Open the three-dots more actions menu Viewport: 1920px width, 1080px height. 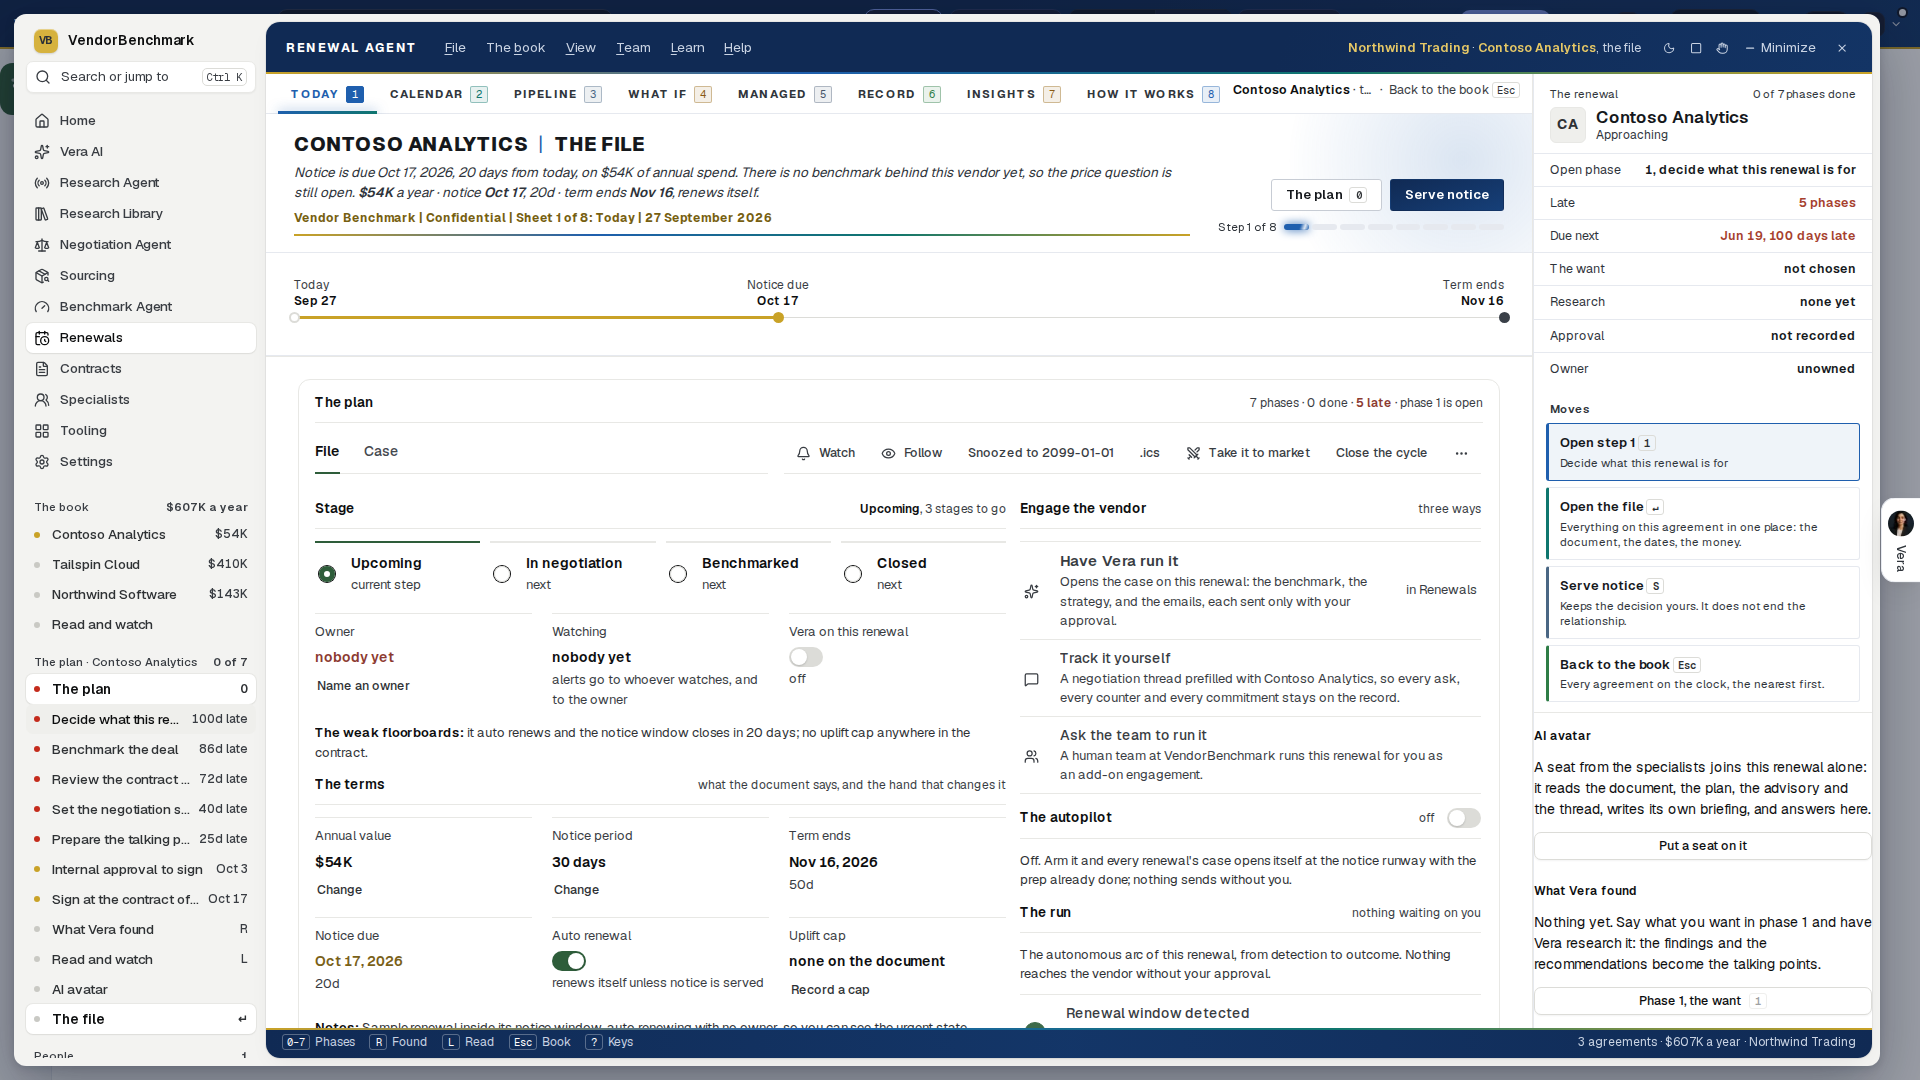[1461, 453]
